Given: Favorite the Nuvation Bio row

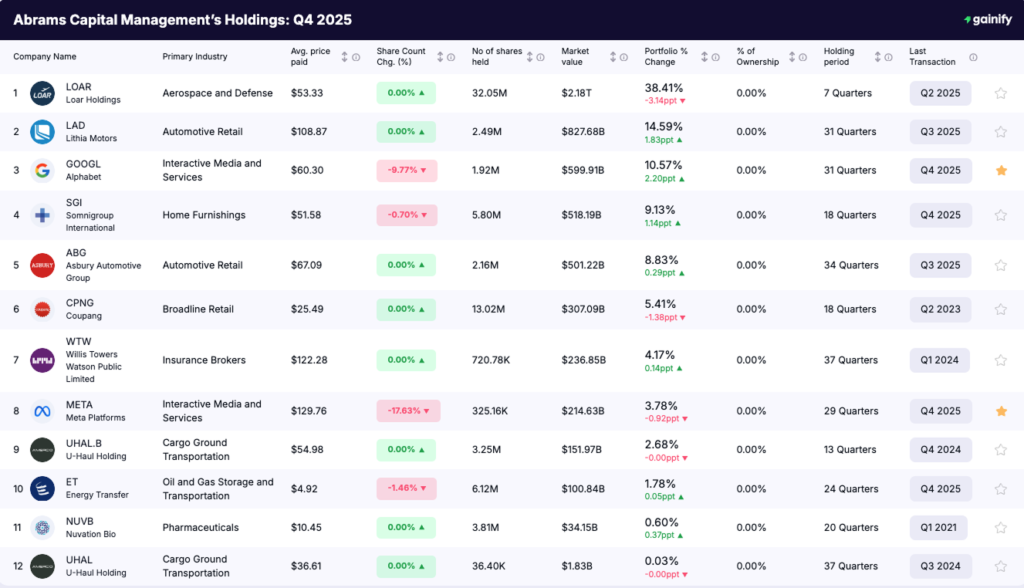Looking at the screenshot, I should tap(999, 527).
